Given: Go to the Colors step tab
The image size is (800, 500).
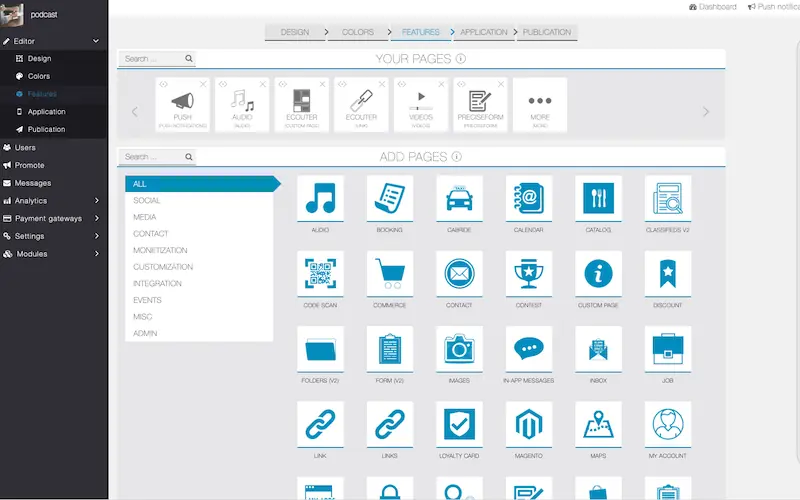Looking at the screenshot, I should pyautogui.click(x=358, y=32).
